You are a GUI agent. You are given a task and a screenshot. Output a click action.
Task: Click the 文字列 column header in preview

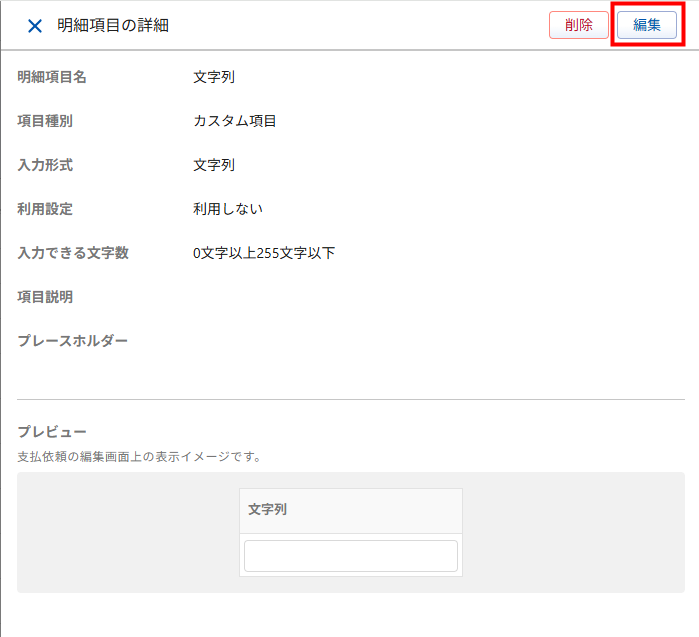click(268, 510)
